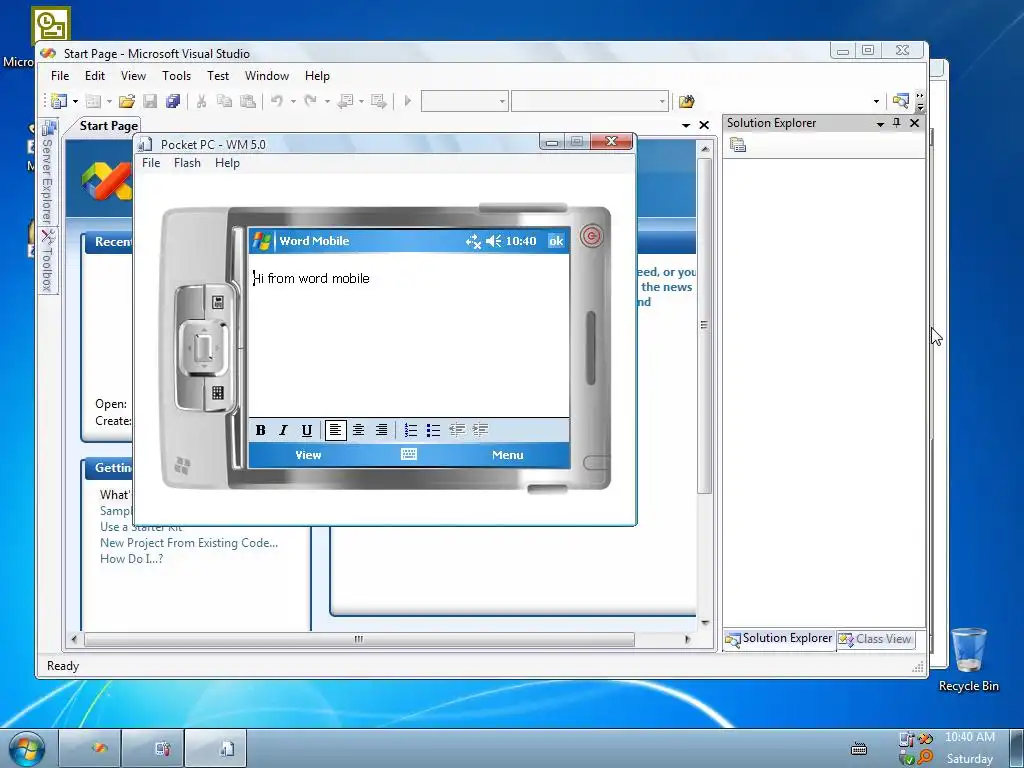Click the emulator's calendar hardware button
1024x768 pixels.
click(218, 302)
